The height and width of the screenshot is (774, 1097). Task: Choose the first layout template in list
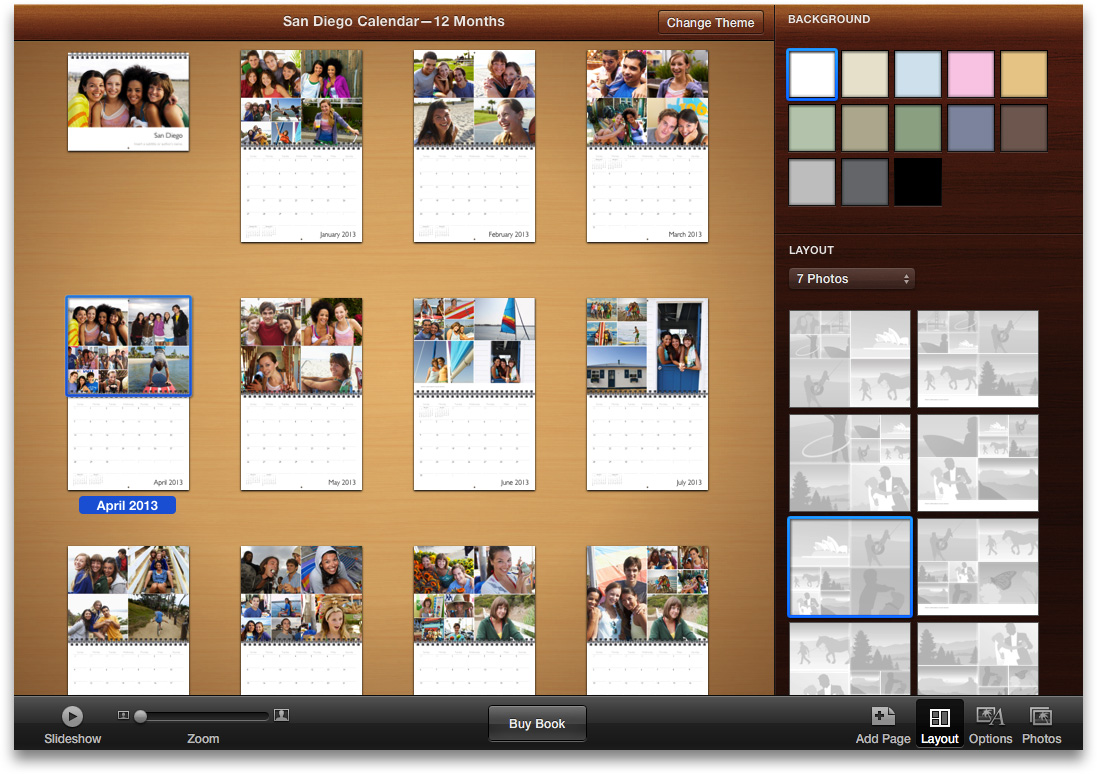(x=850, y=358)
